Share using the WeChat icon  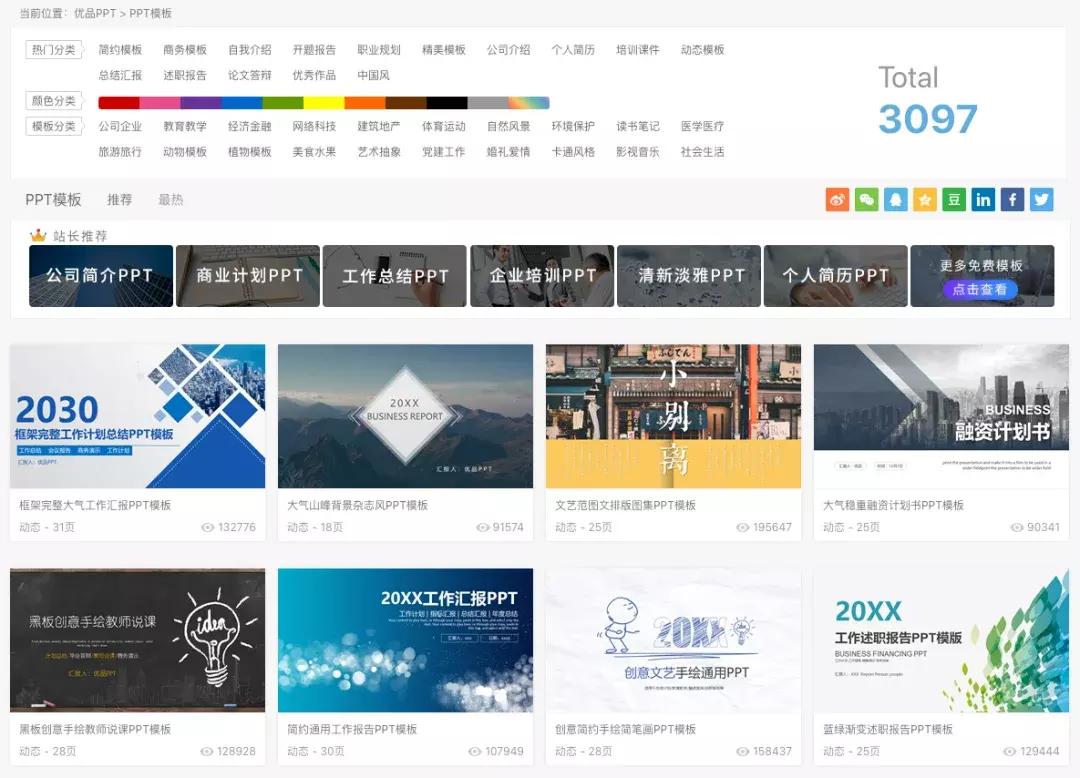coord(867,199)
